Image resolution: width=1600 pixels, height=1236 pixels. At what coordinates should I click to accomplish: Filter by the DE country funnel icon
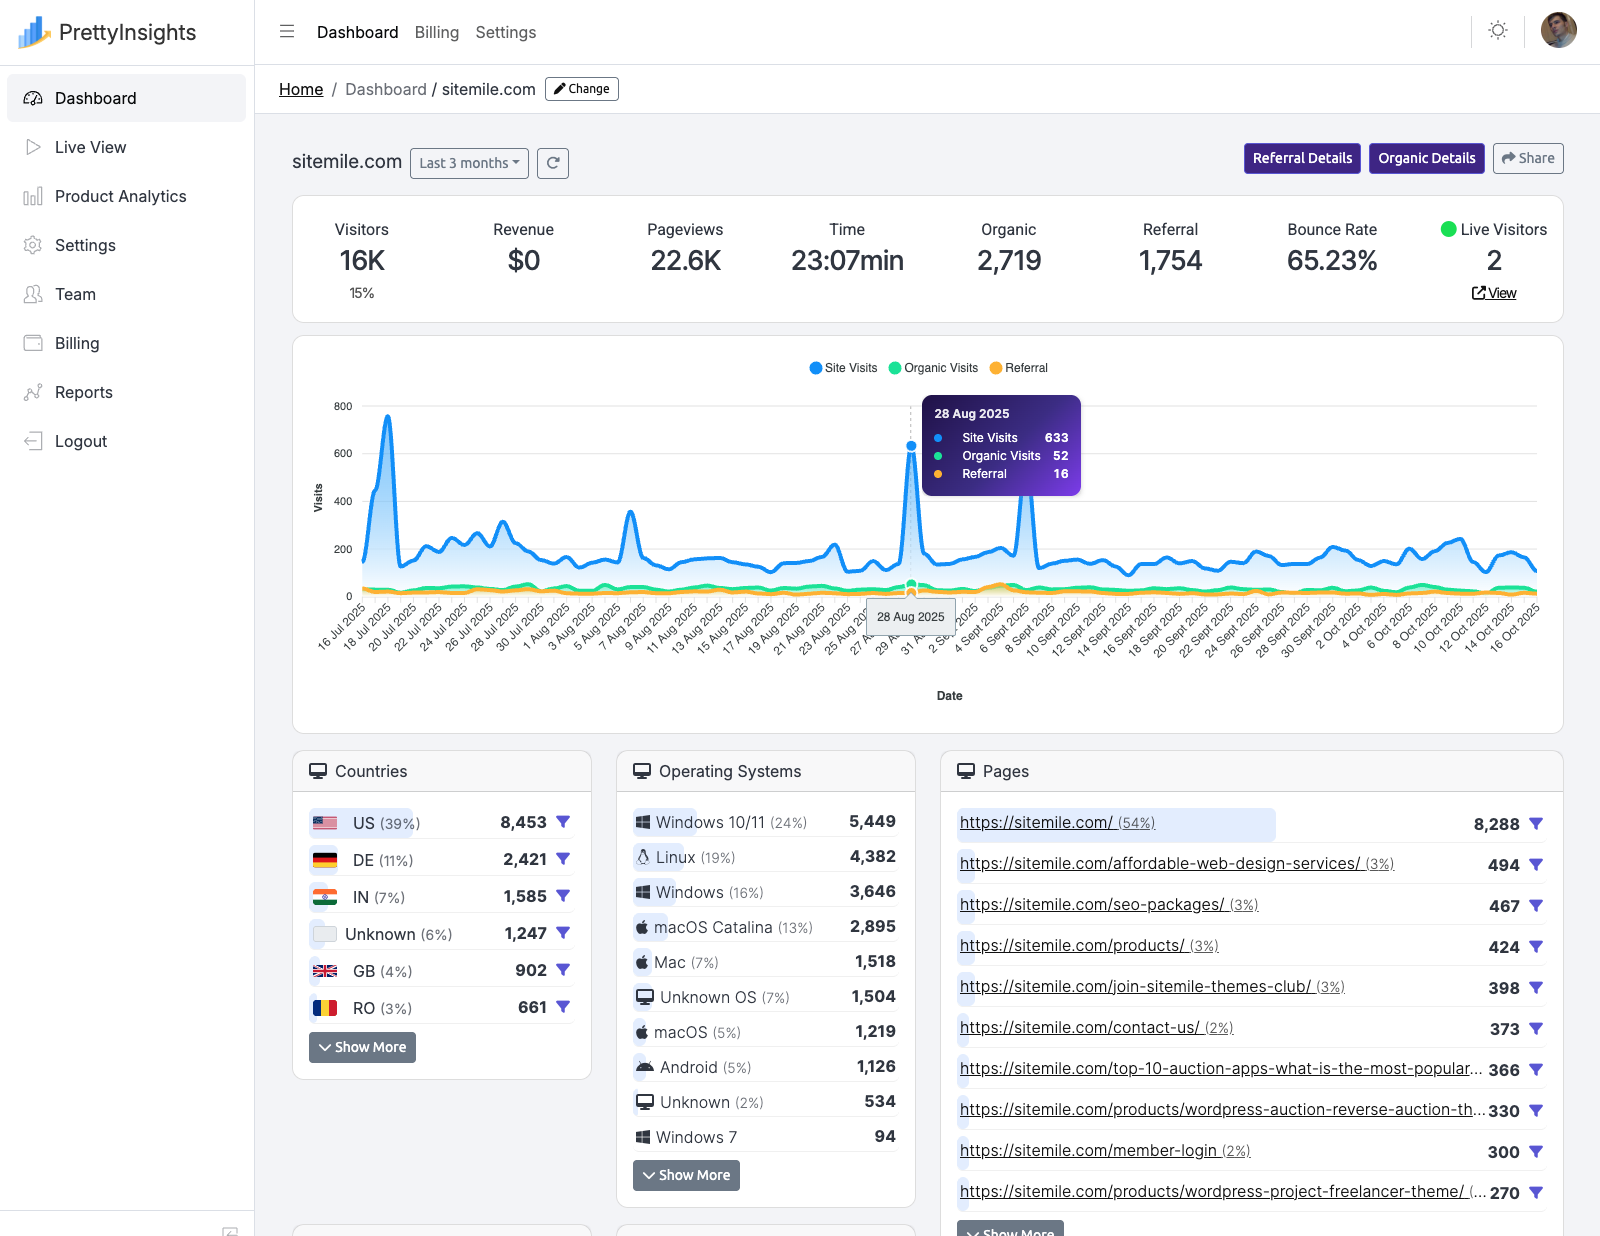[563, 859]
